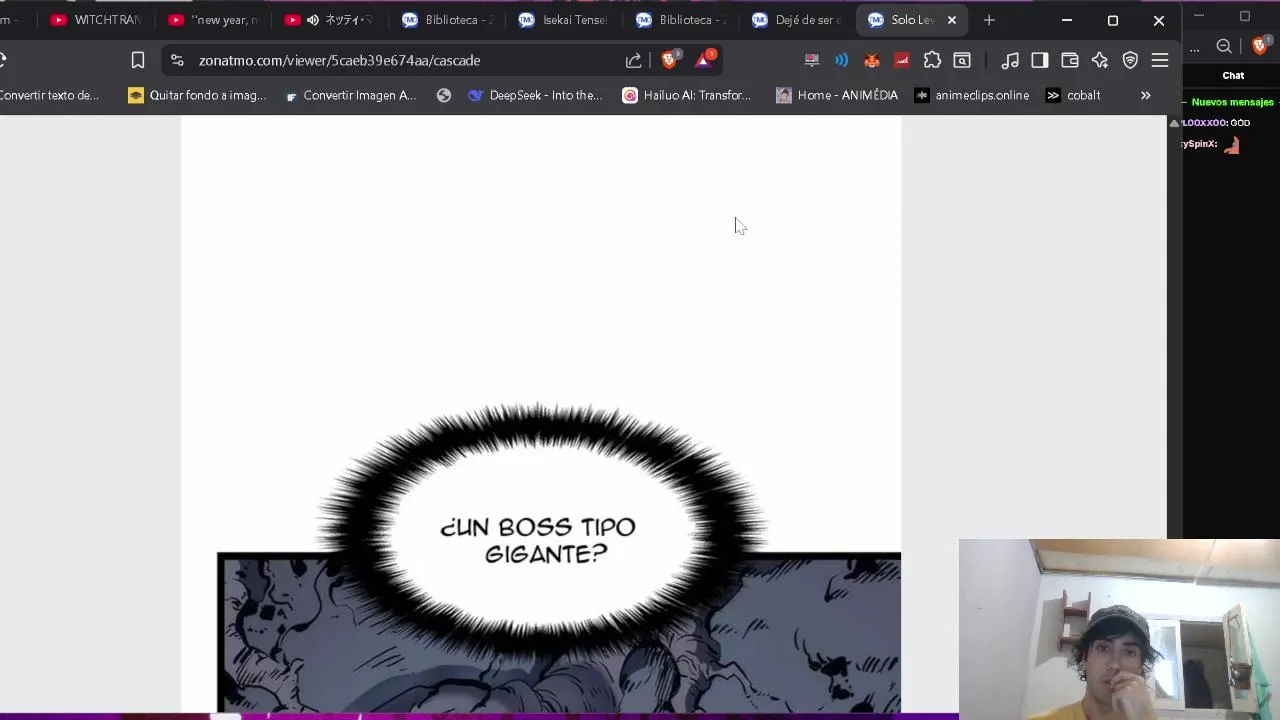The height and width of the screenshot is (720, 1280).
Task: Show more bookmarks with the chevron
Action: click(1145, 95)
